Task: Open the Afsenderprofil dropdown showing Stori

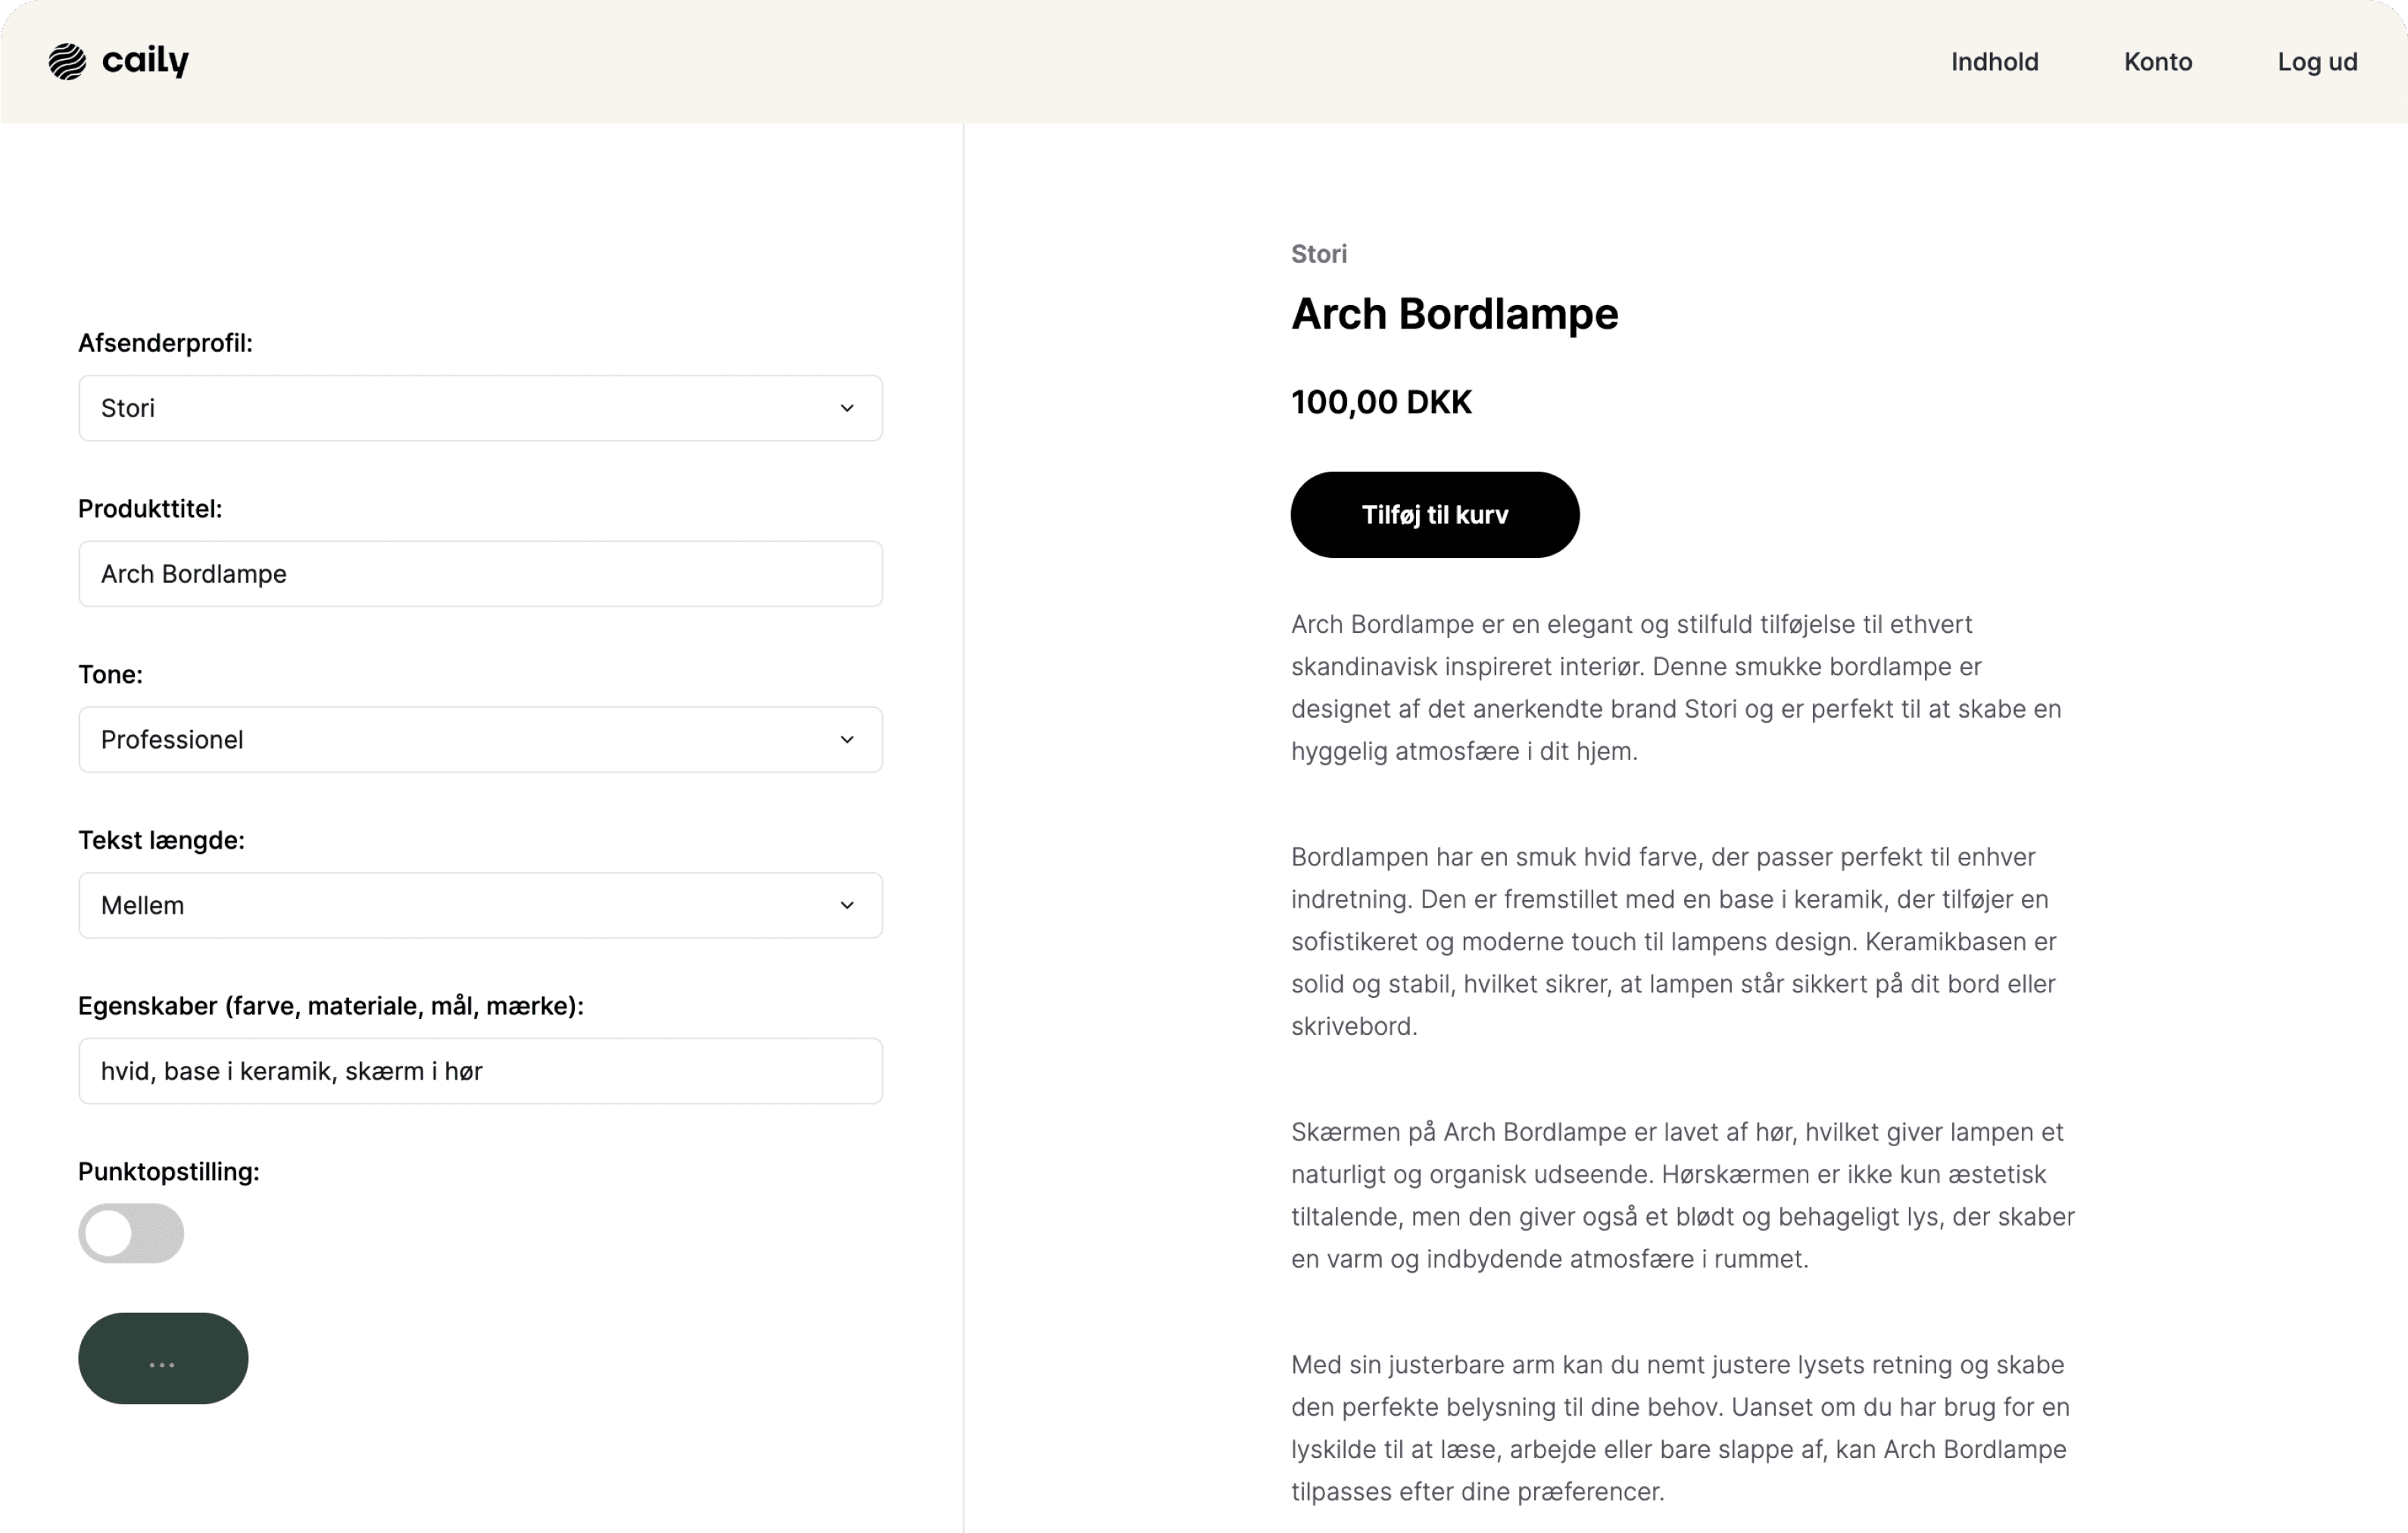Action: (x=480, y=408)
